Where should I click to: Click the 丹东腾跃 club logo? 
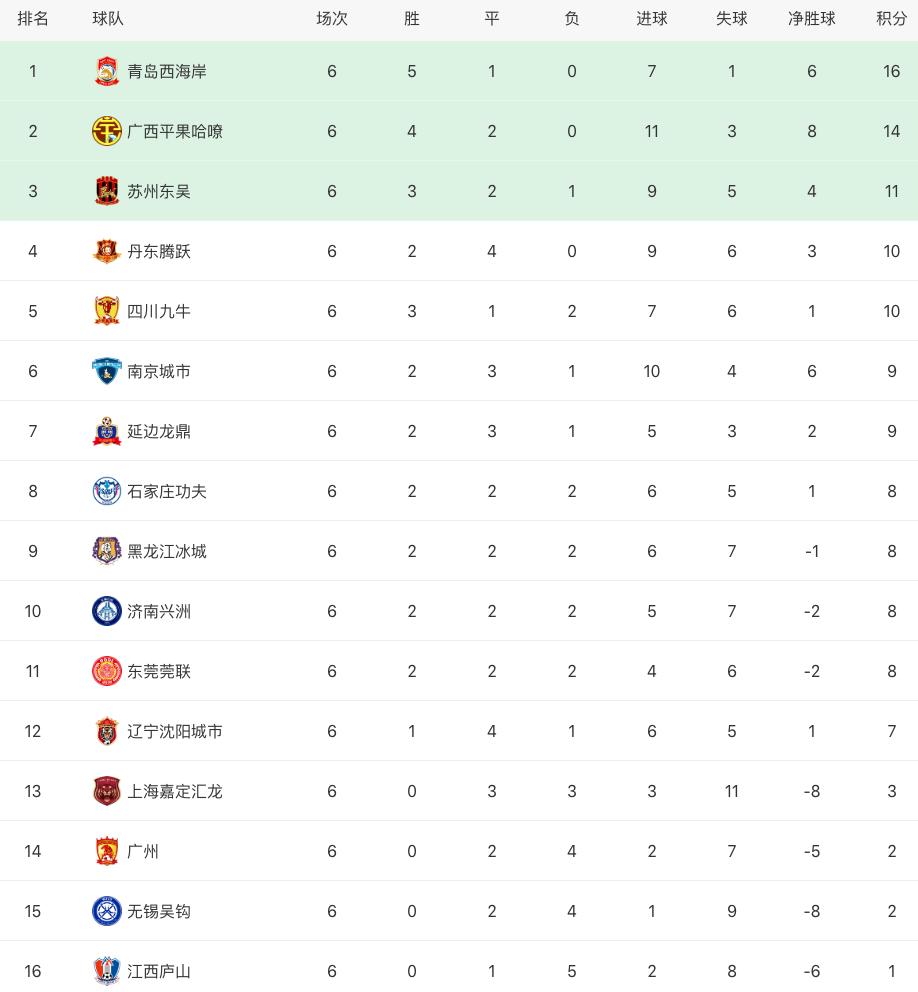click(106, 251)
